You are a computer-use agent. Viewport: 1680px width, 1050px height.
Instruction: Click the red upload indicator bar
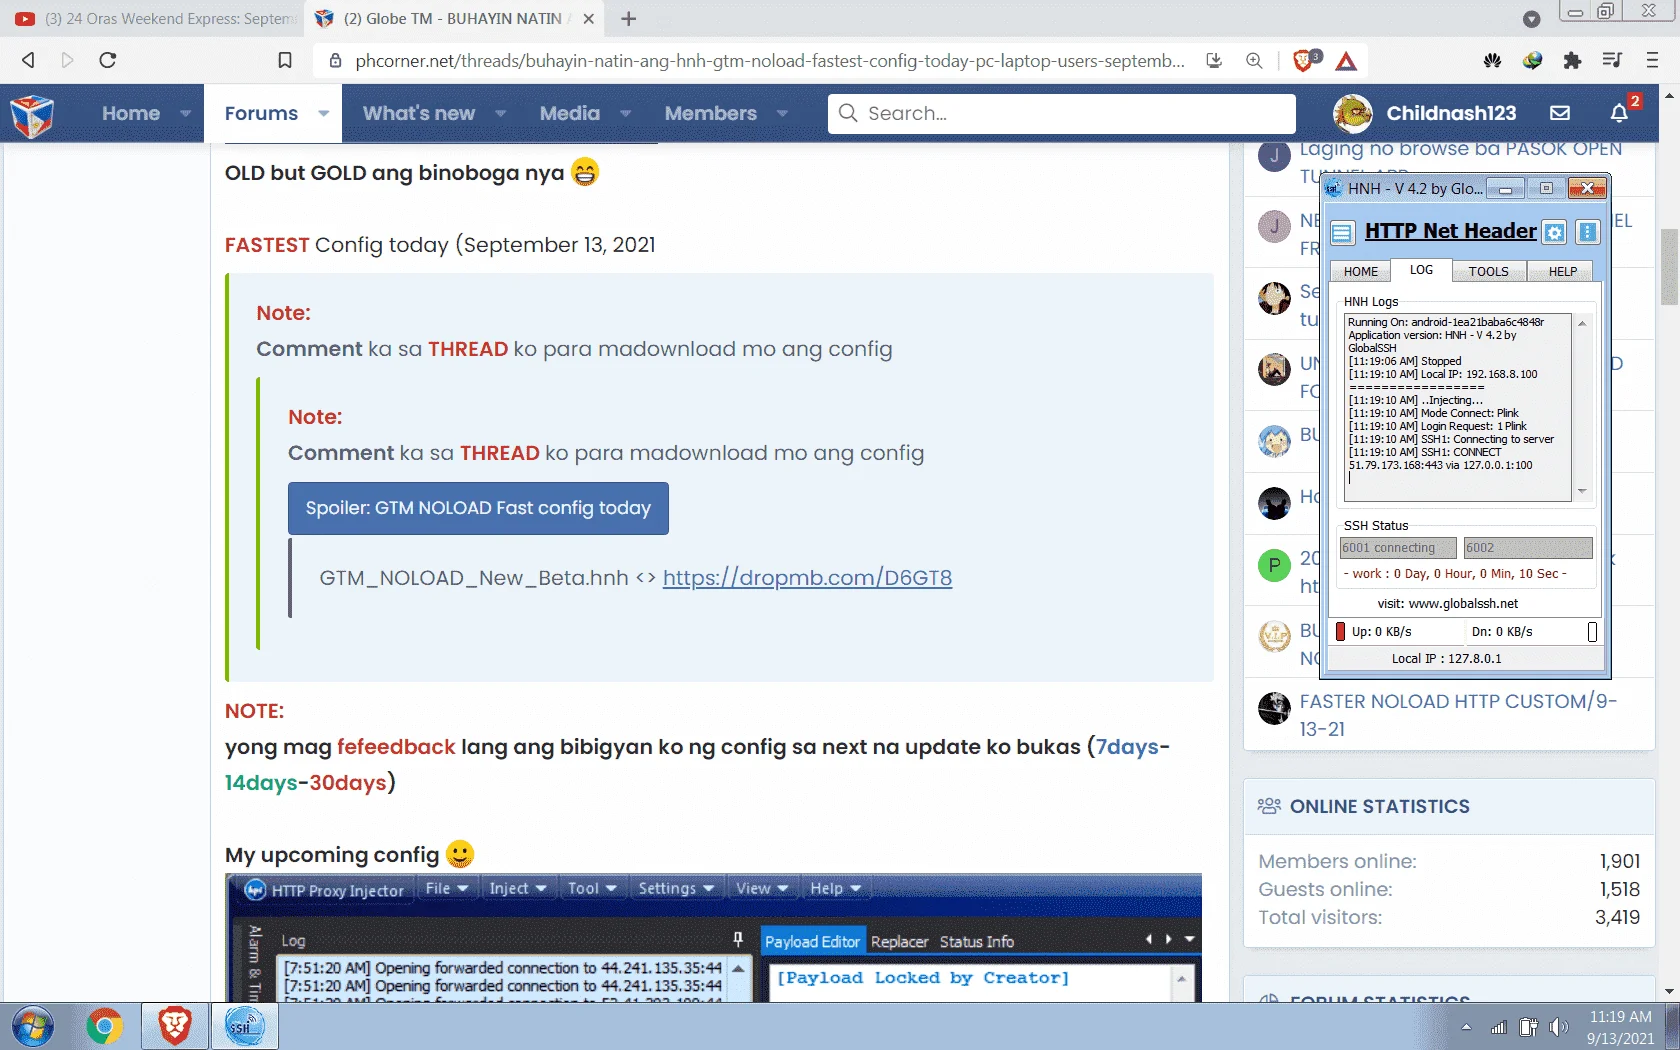(1341, 632)
